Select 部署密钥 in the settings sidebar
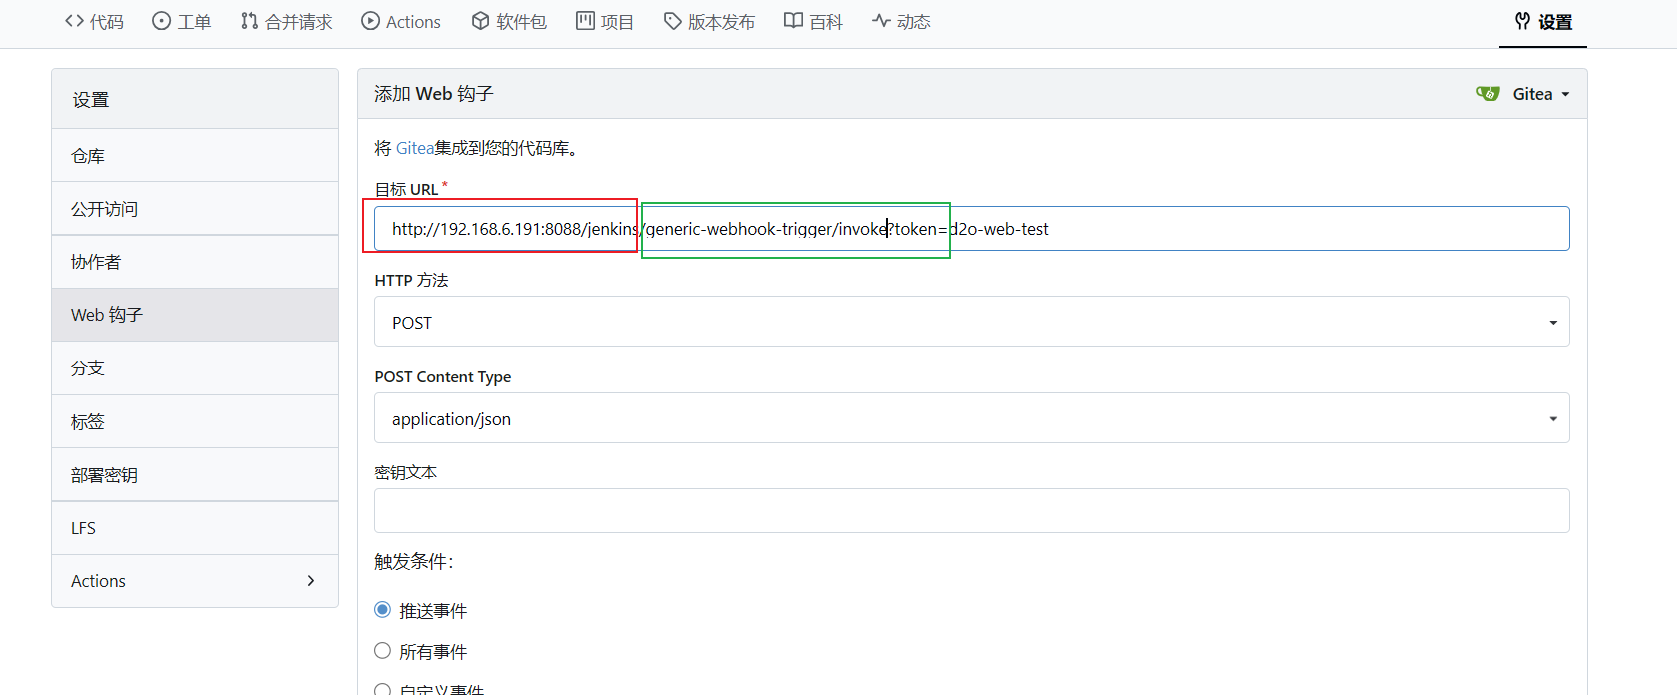The height and width of the screenshot is (695, 1677). point(195,475)
